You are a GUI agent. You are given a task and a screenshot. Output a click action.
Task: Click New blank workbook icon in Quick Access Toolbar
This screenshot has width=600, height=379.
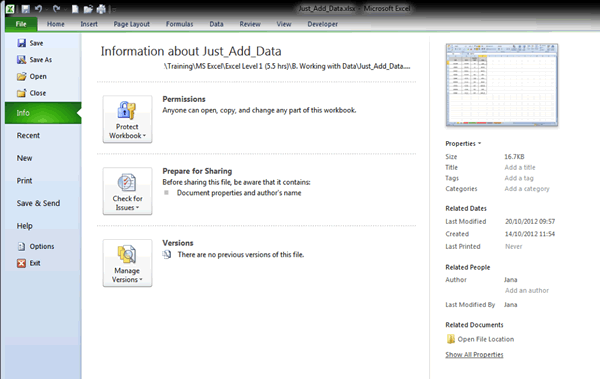[x=75, y=8]
